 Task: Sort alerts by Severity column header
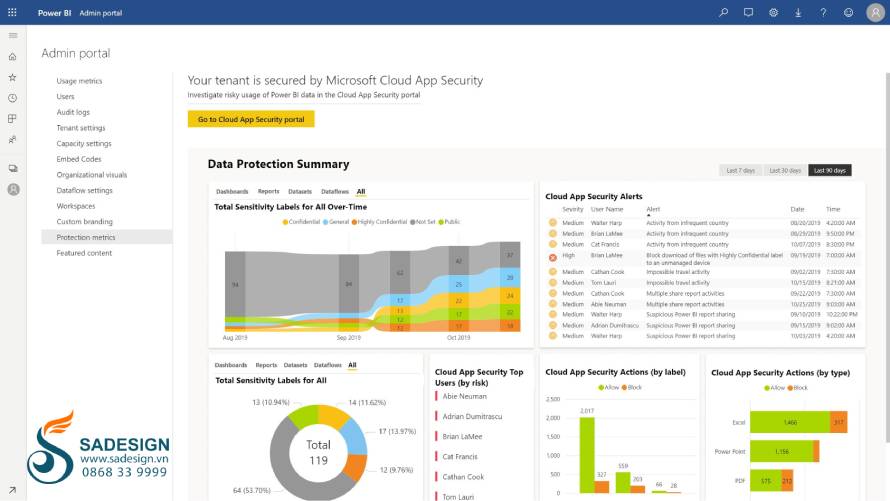(573, 209)
